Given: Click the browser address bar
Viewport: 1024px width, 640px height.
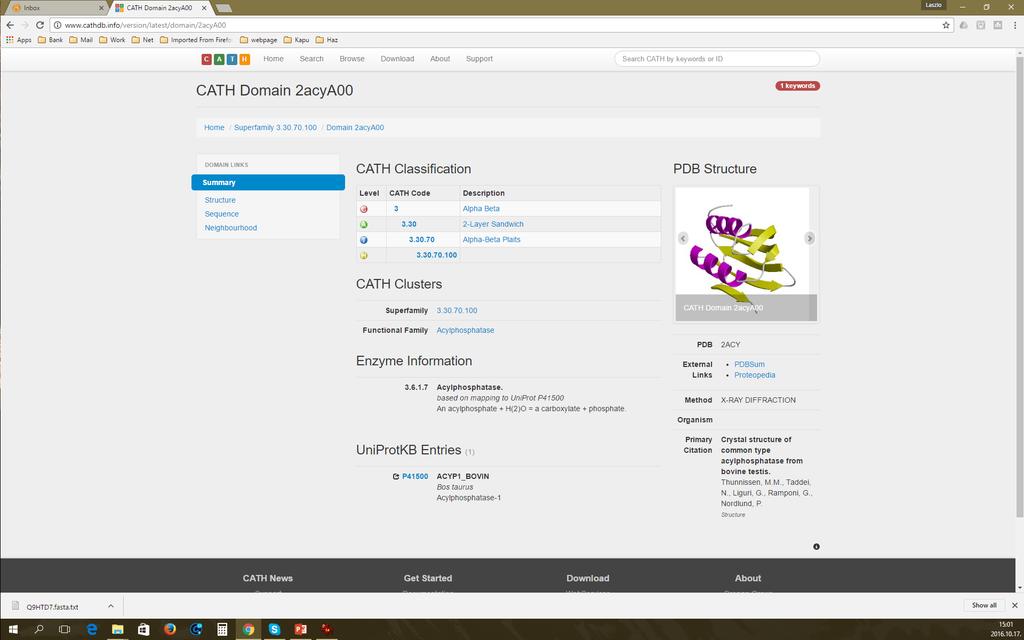Looking at the screenshot, I should (500, 25).
